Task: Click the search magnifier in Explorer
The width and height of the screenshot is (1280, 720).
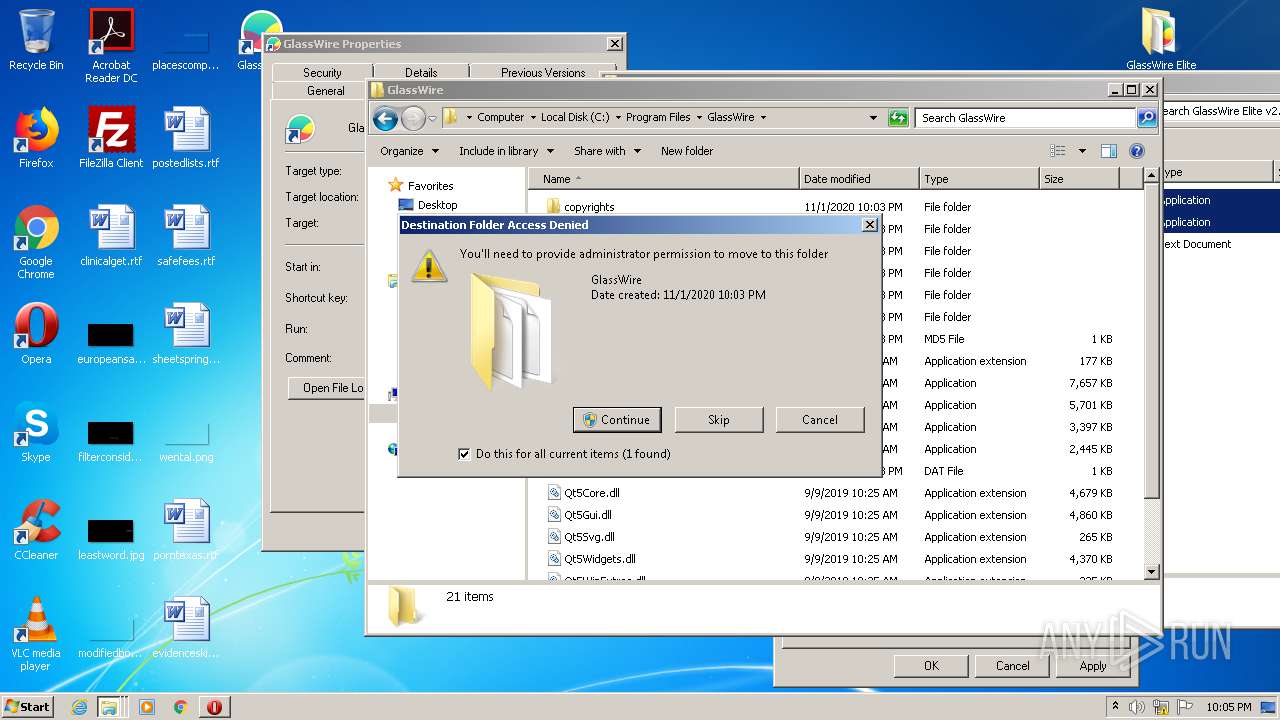Action: click(x=1147, y=118)
